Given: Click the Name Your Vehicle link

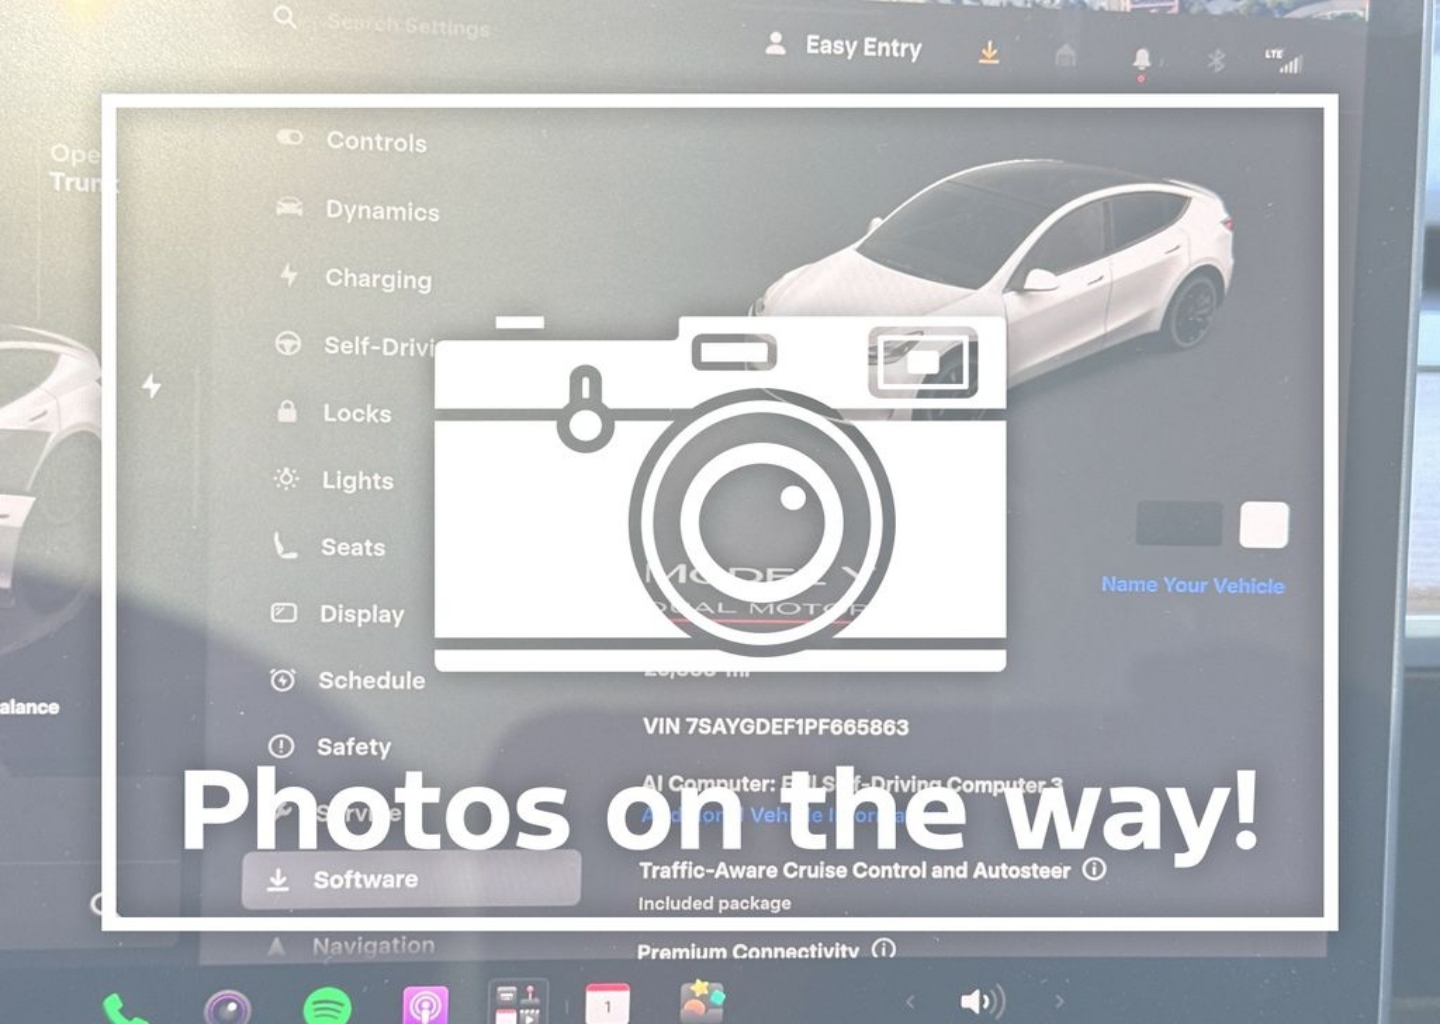Looking at the screenshot, I should 1193,585.
